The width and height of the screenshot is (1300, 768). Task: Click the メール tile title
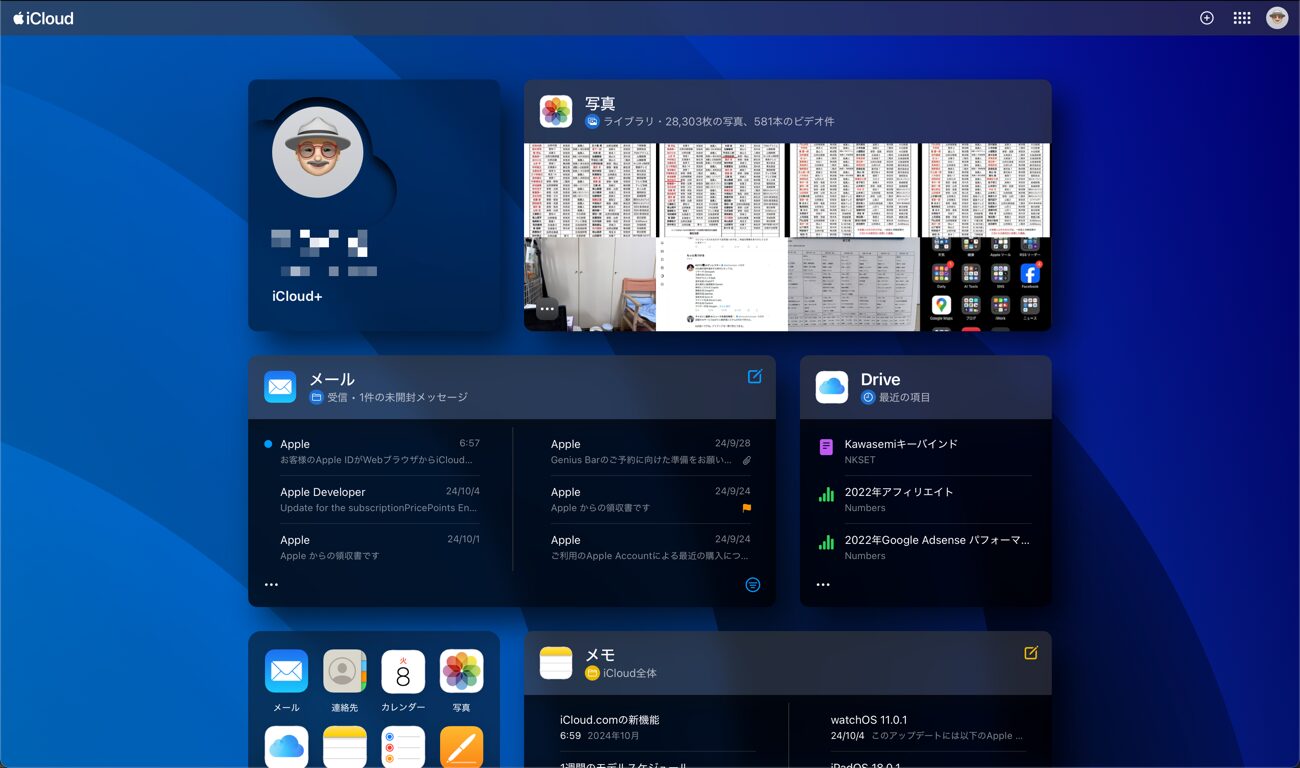[332, 379]
